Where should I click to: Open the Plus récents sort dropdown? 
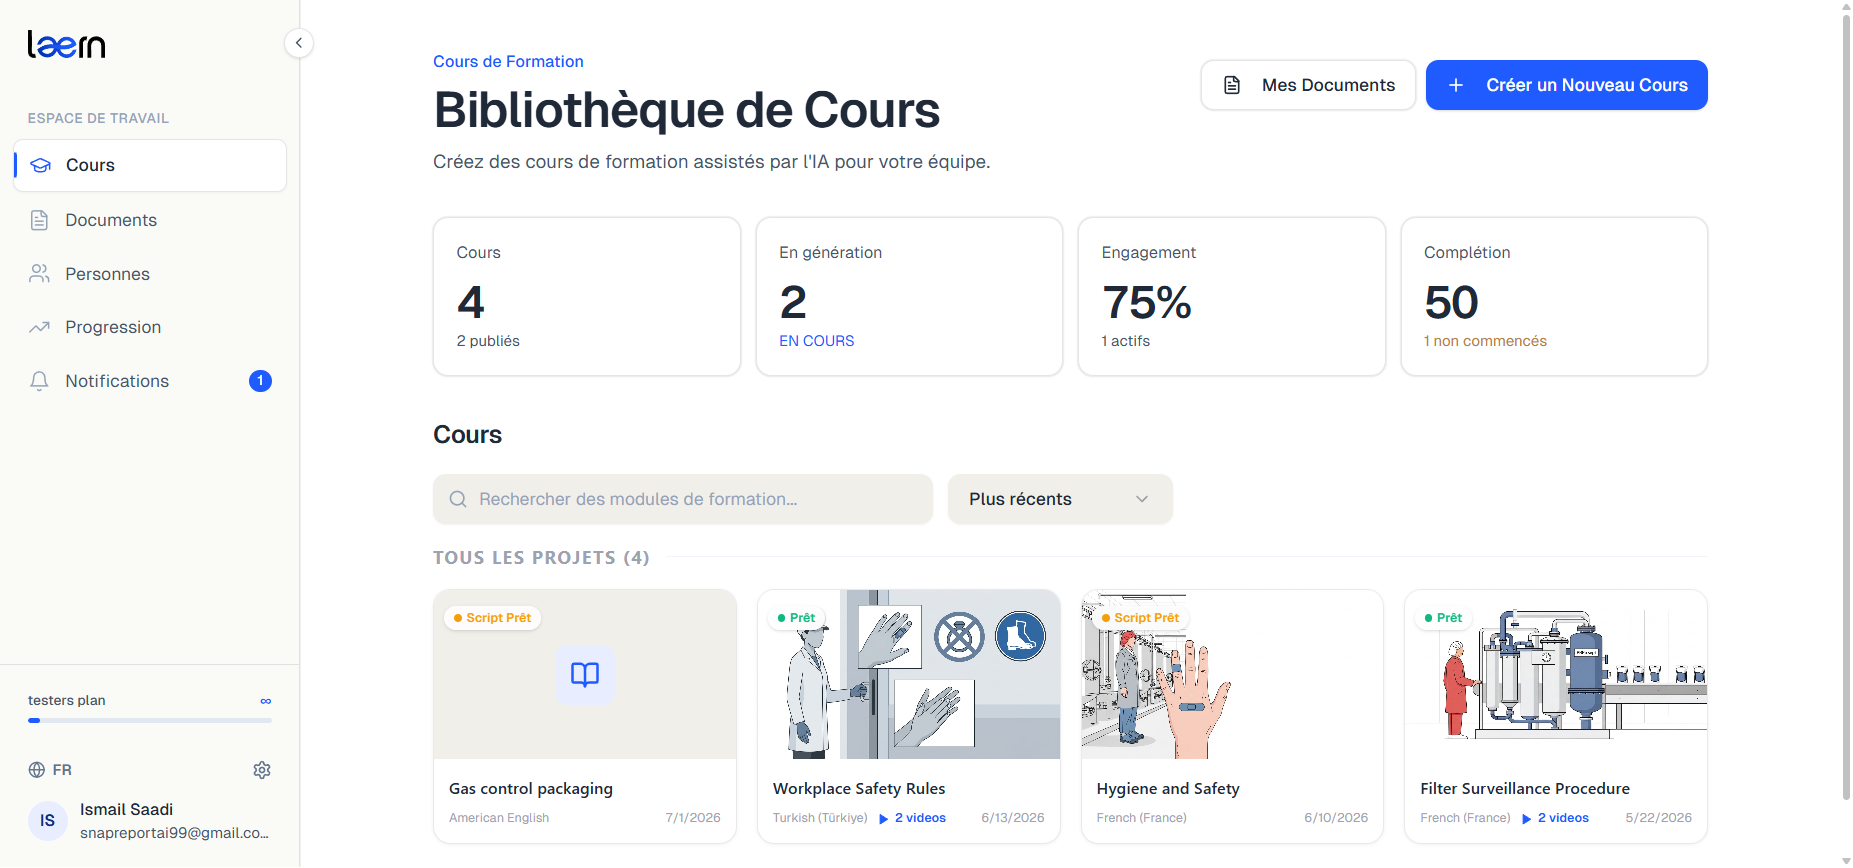1060,499
